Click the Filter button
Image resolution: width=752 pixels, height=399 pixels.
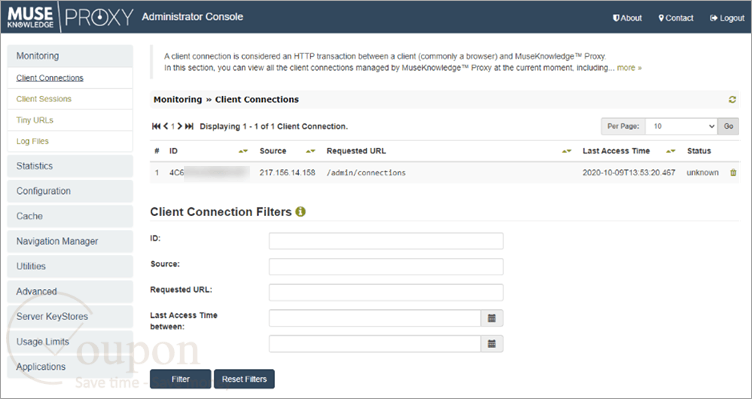pyautogui.click(x=180, y=379)
